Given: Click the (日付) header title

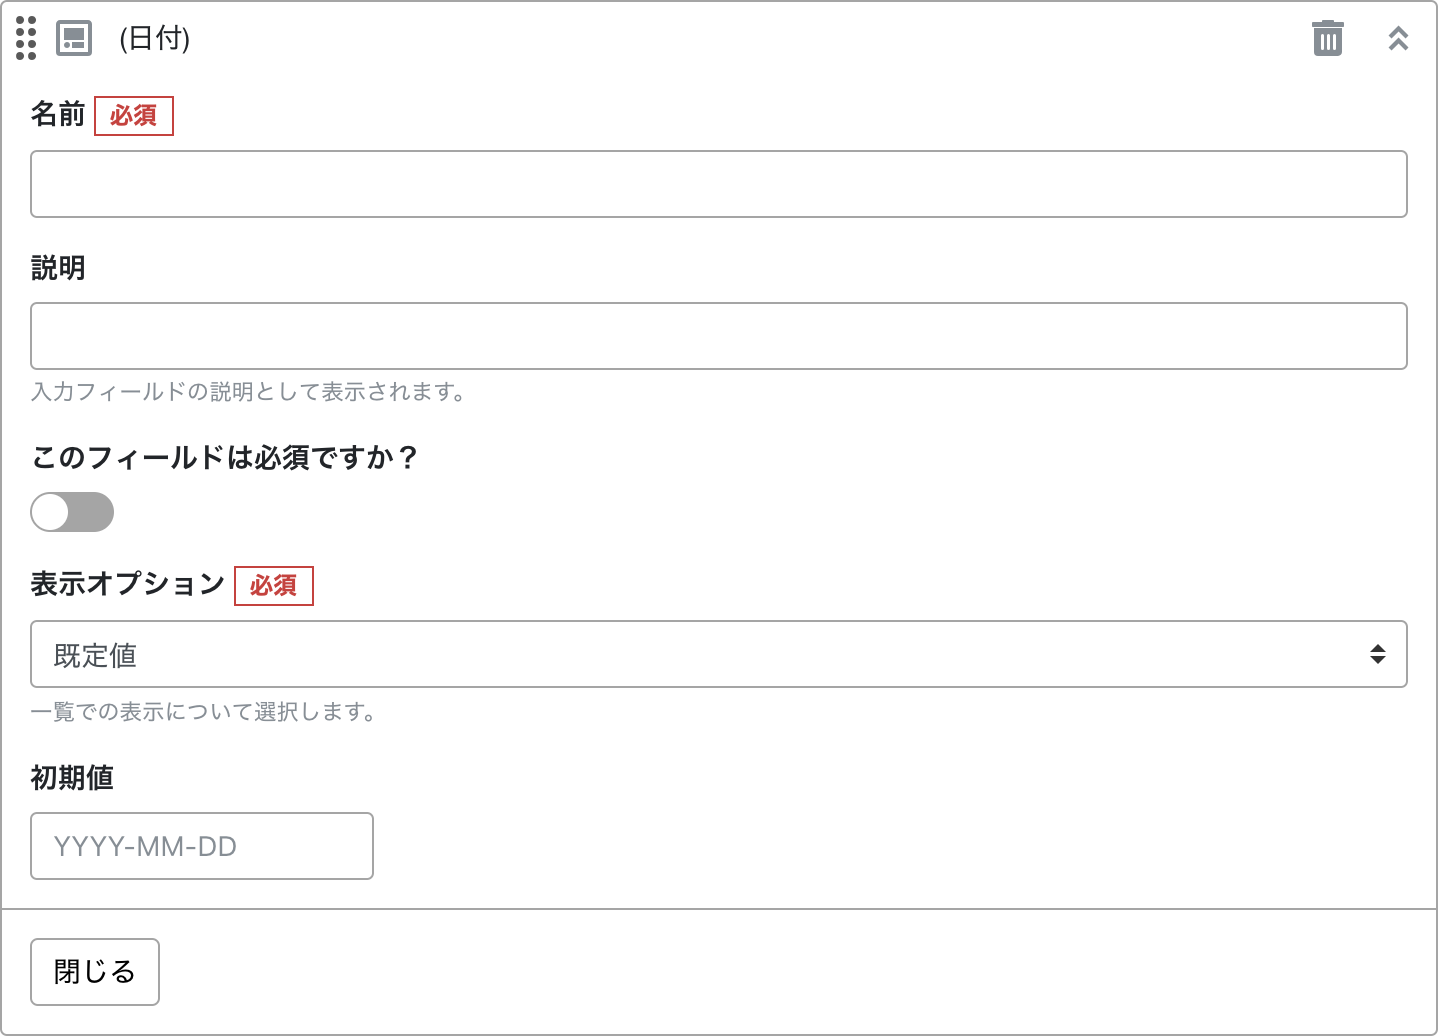Looking at the screenshot, I should coord(154,38).
